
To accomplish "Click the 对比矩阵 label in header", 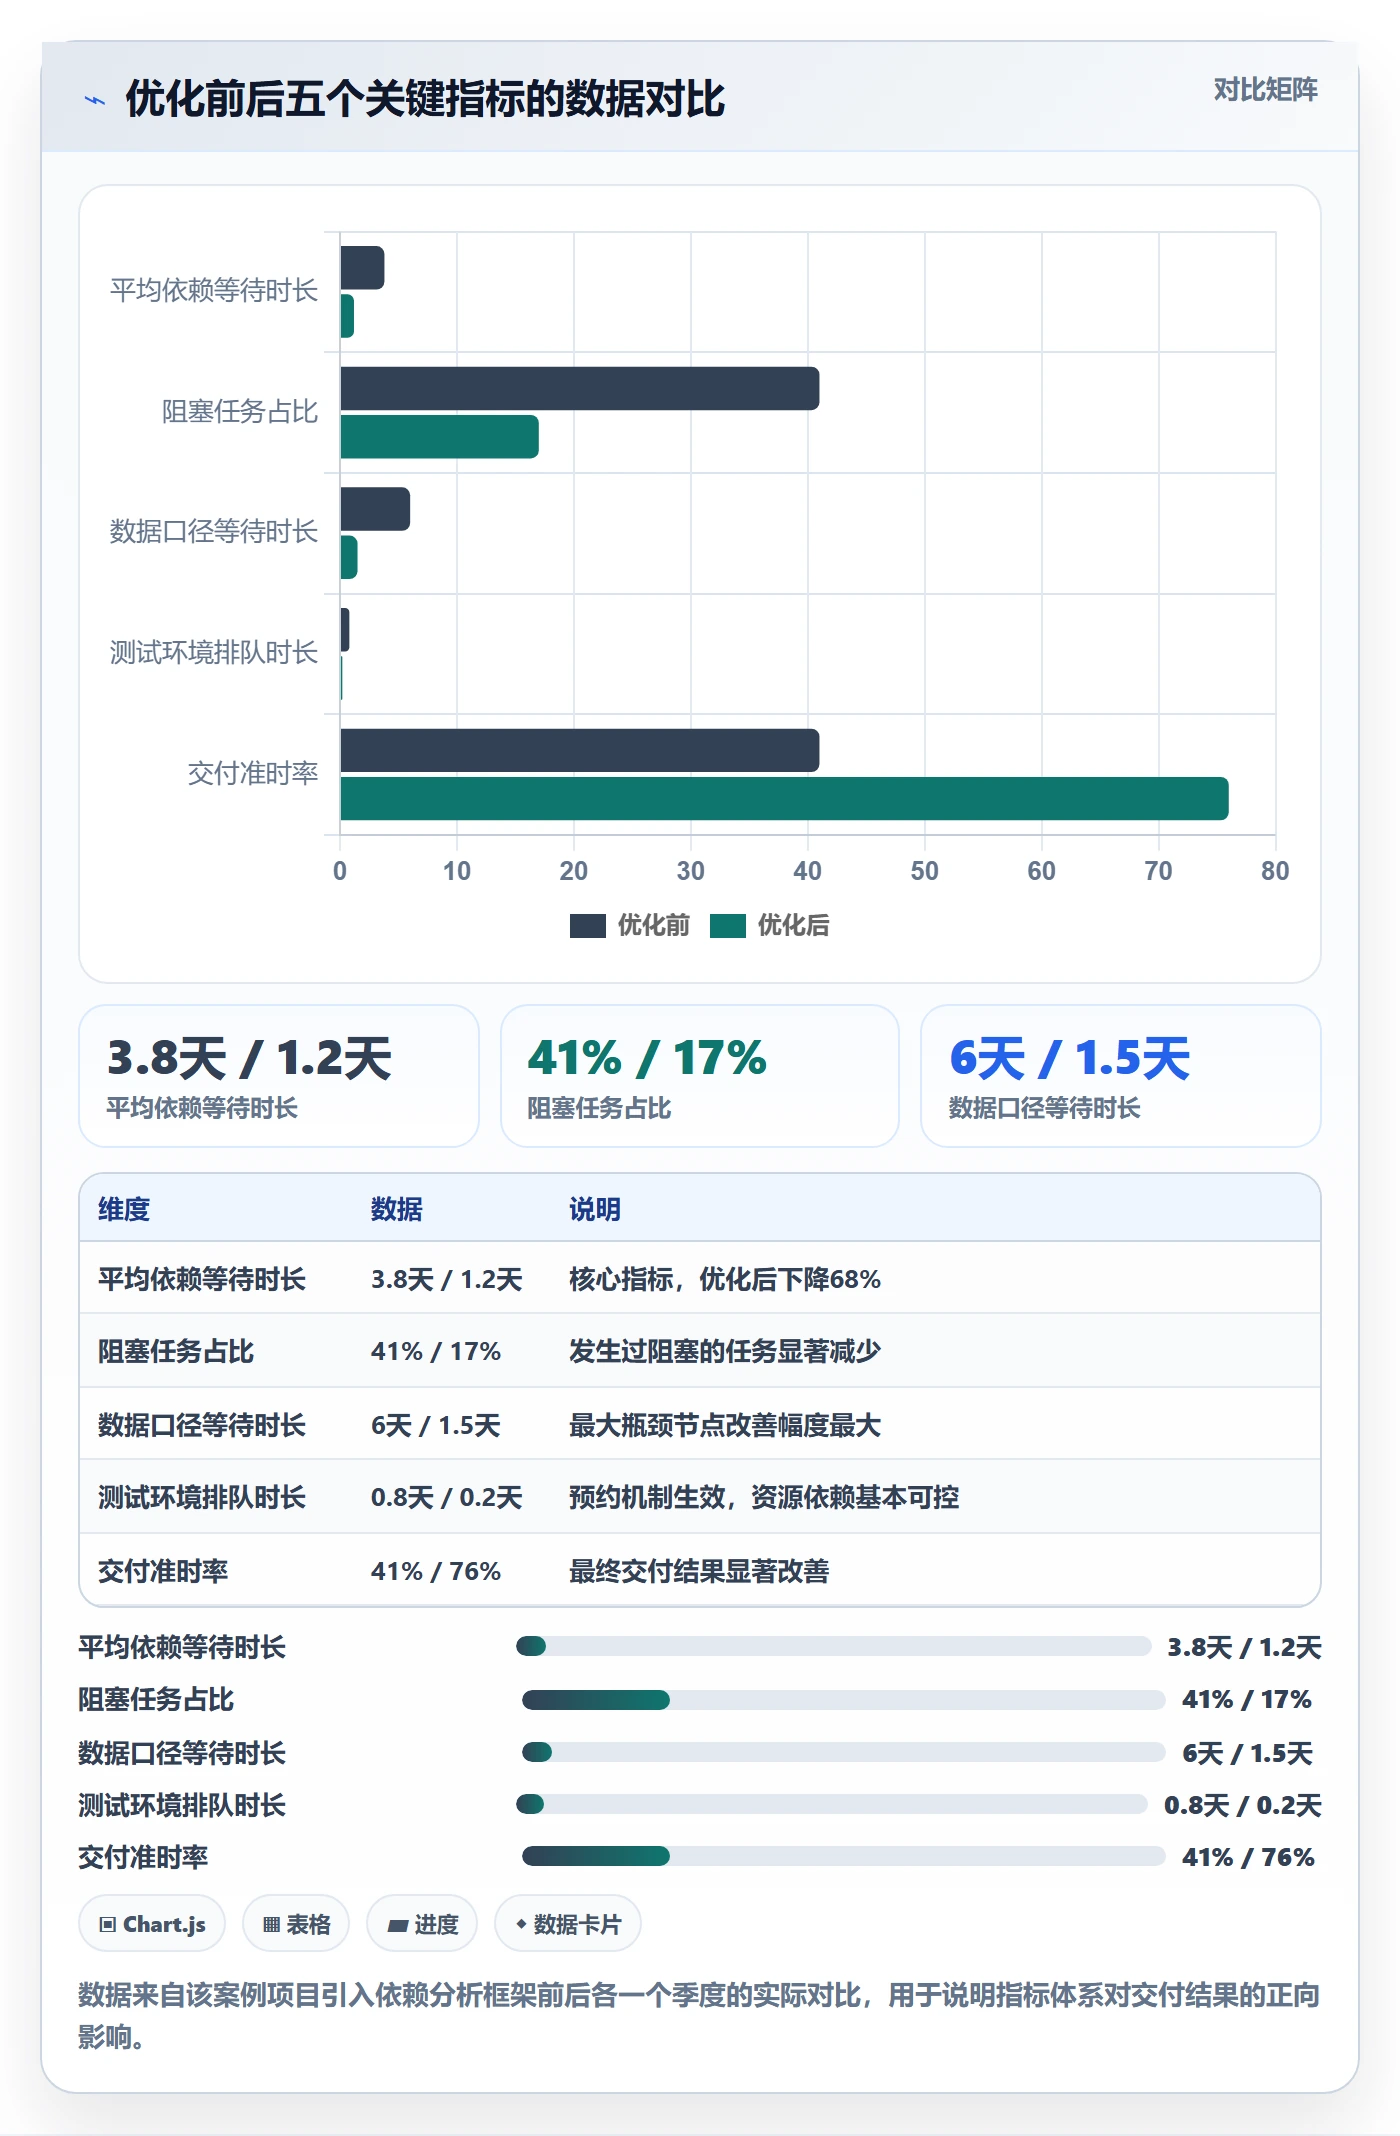I will (x=1265, y=90).
